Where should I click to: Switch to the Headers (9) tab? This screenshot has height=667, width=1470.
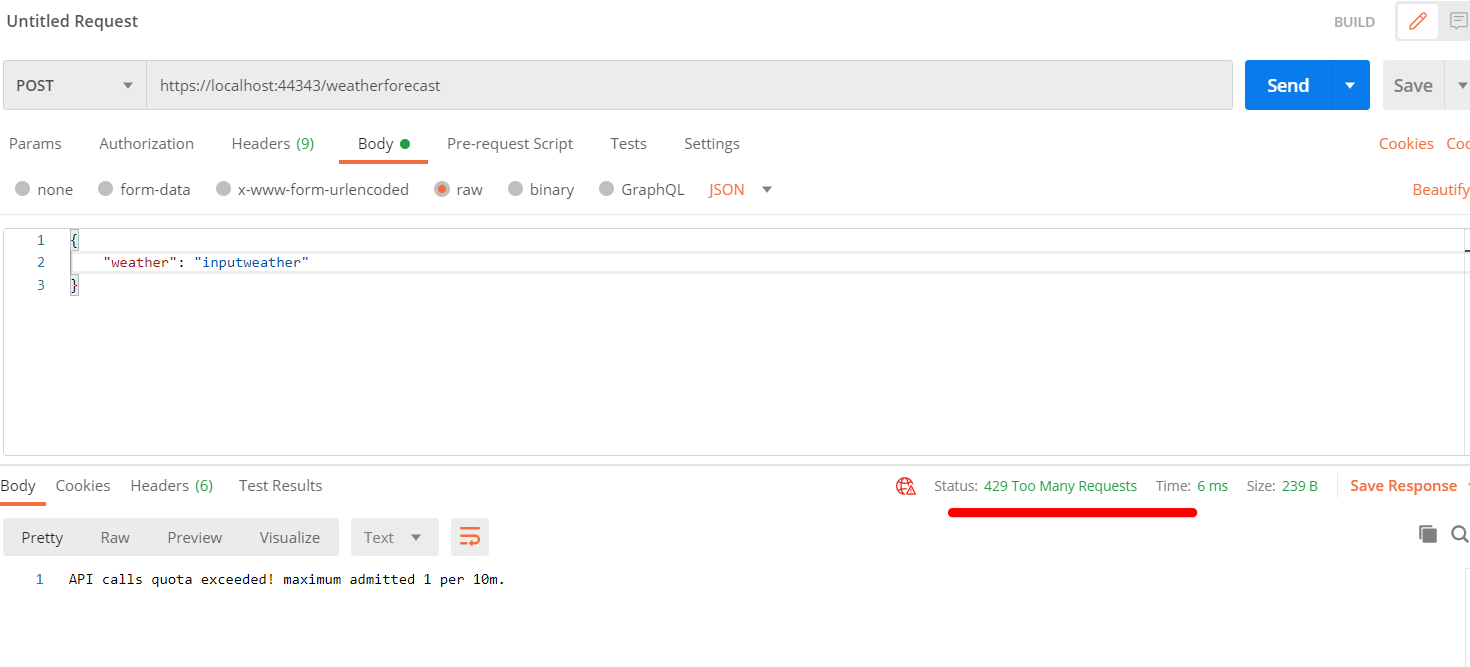[x=272, y=143]
